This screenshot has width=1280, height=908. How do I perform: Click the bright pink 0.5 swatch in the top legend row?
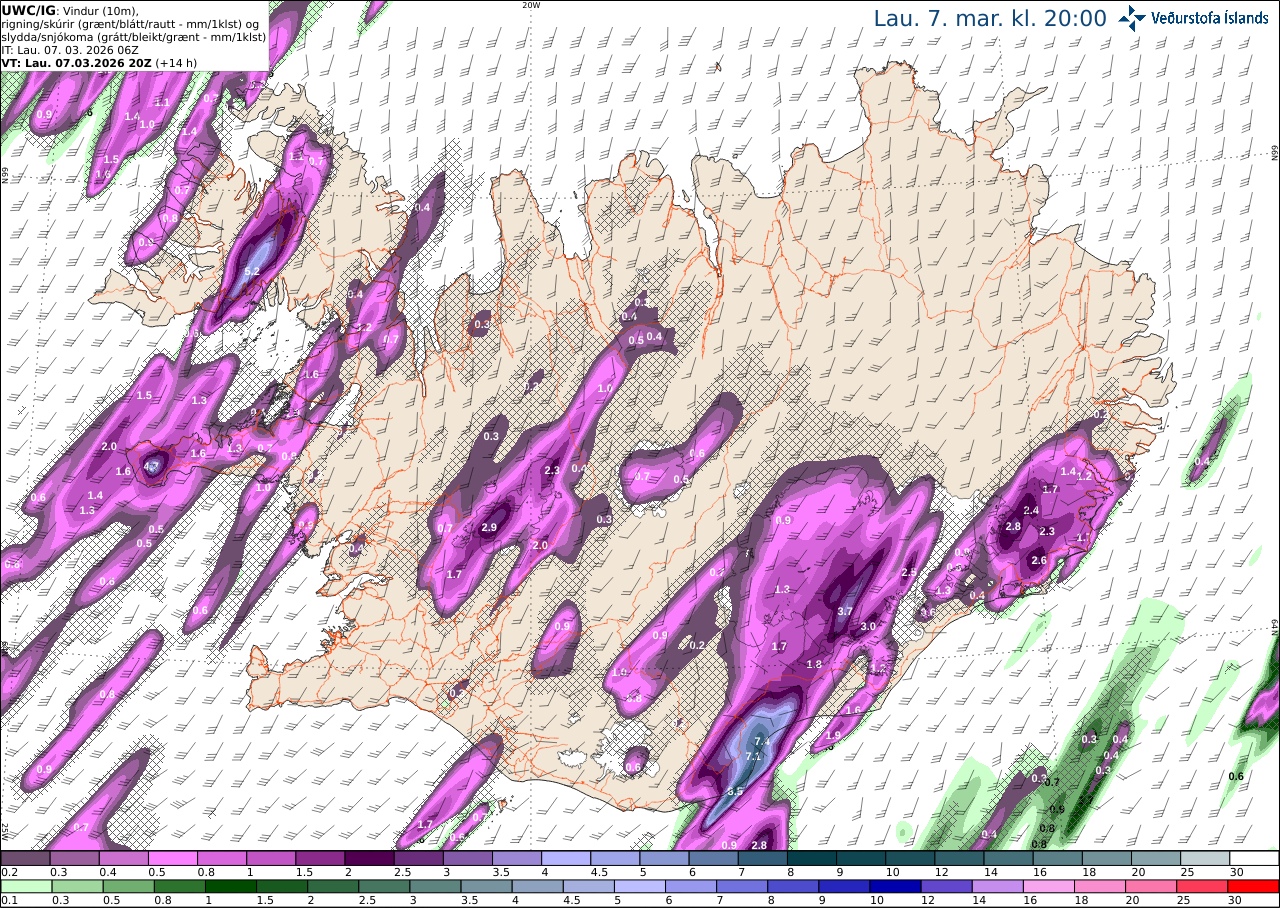point(172,858)
